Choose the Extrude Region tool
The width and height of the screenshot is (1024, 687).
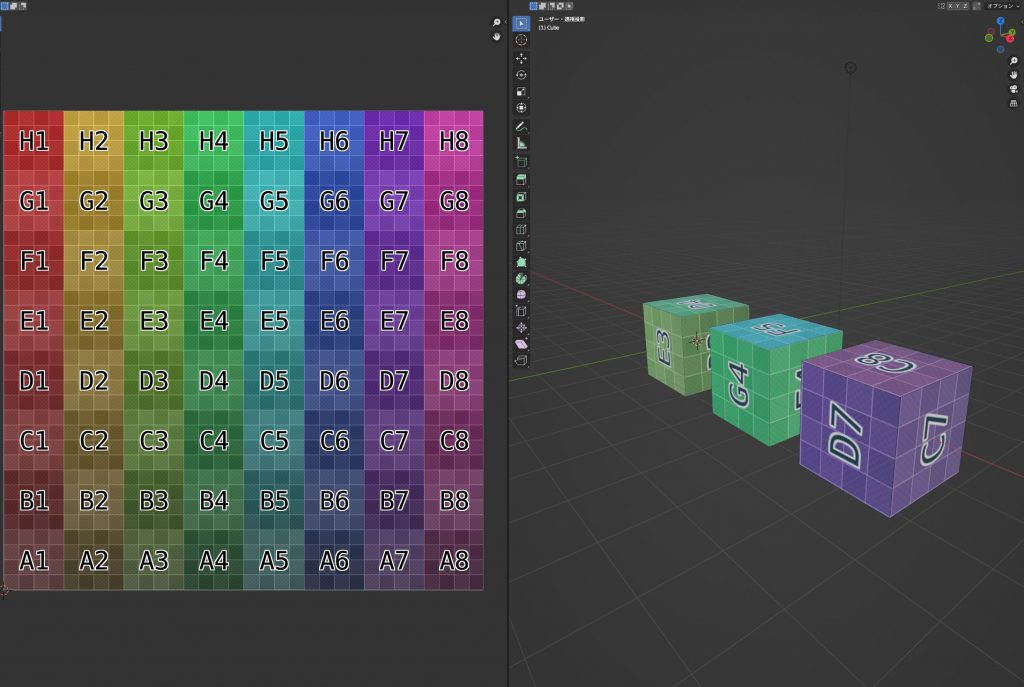click(519, 162)
